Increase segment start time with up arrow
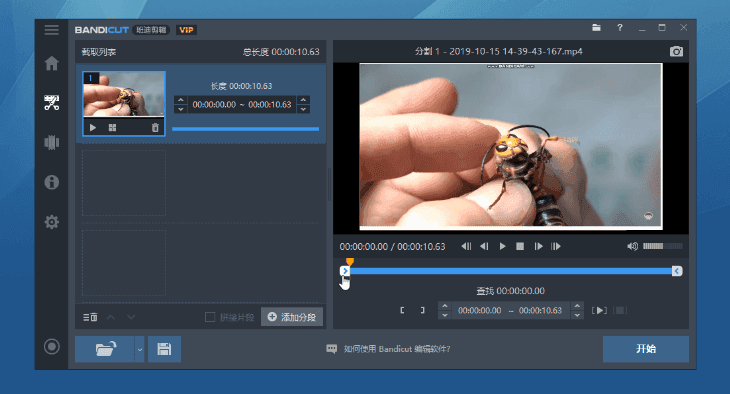The width and height of the screenshot is (730, 394). [x=181, y=100]
